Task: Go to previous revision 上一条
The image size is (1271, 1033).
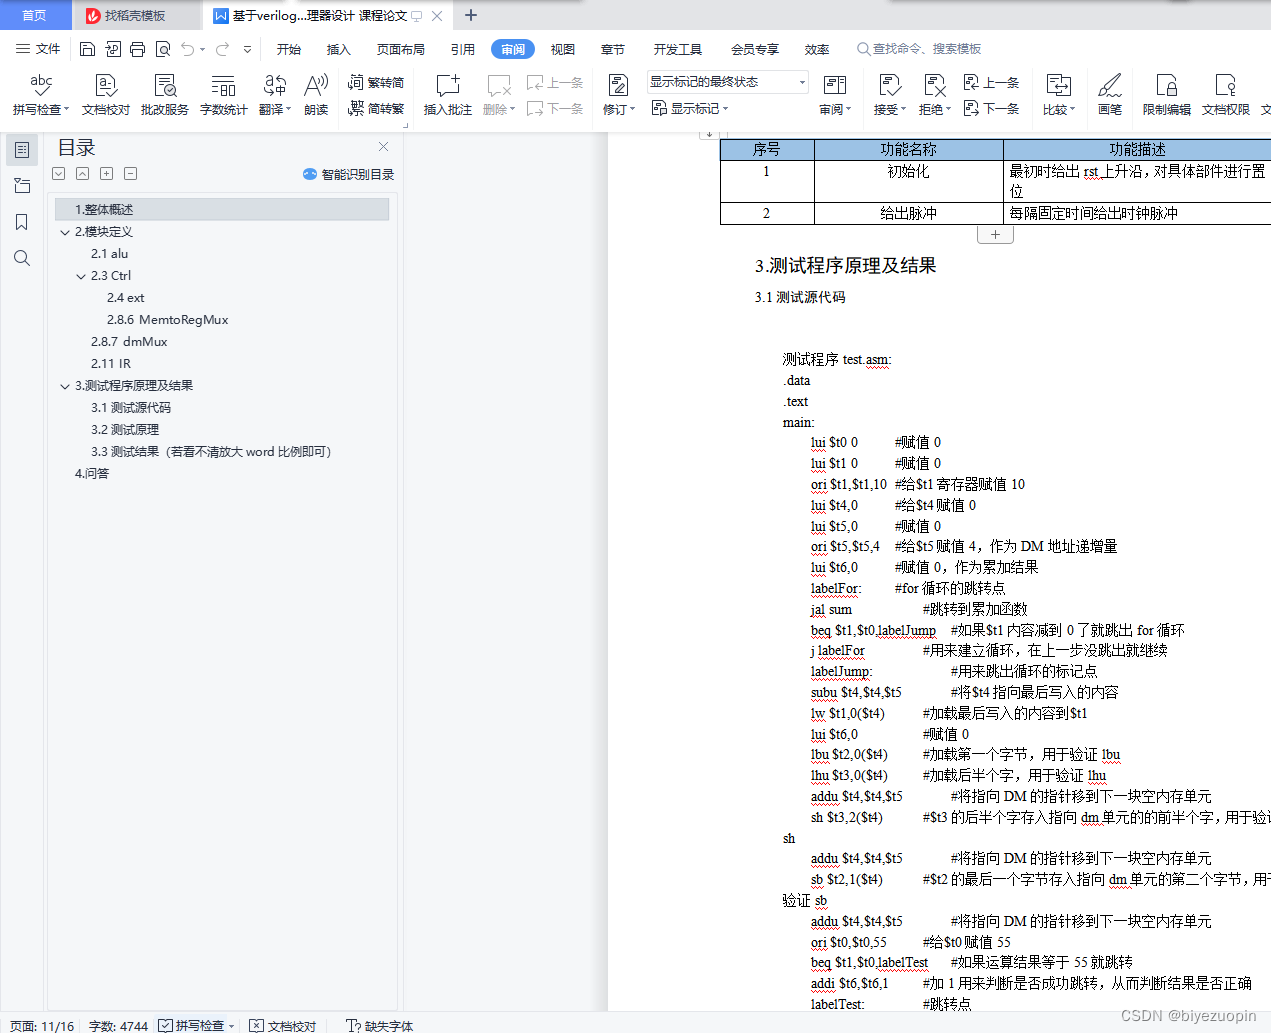Action: tap(991, 82)
